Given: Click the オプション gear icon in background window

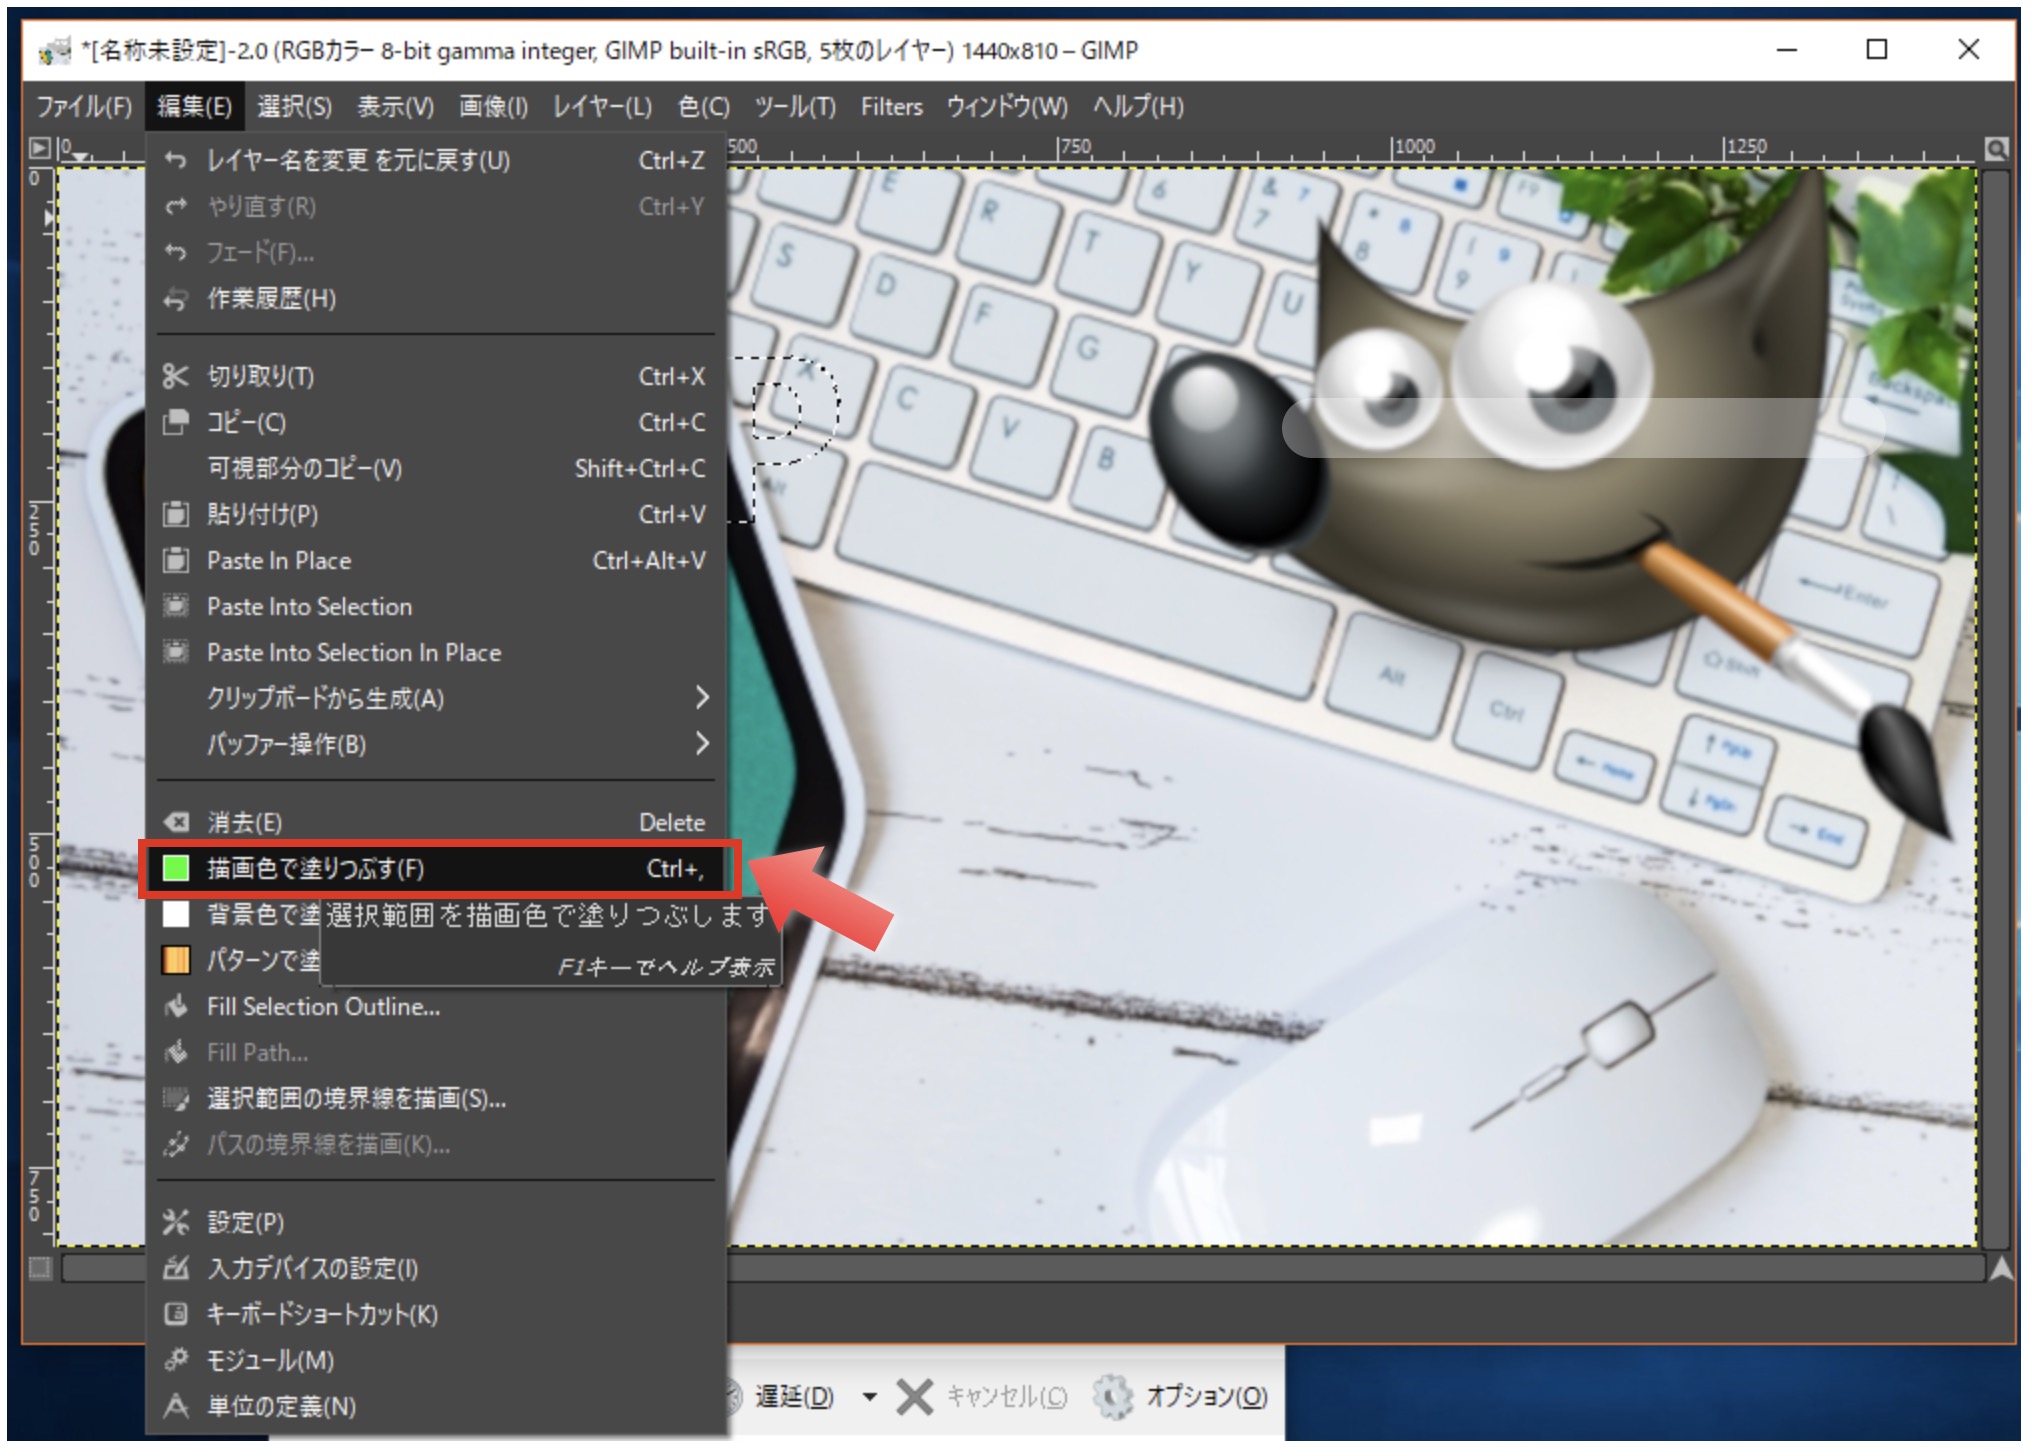Looking at the screenshot, I should (1113, 1396).
